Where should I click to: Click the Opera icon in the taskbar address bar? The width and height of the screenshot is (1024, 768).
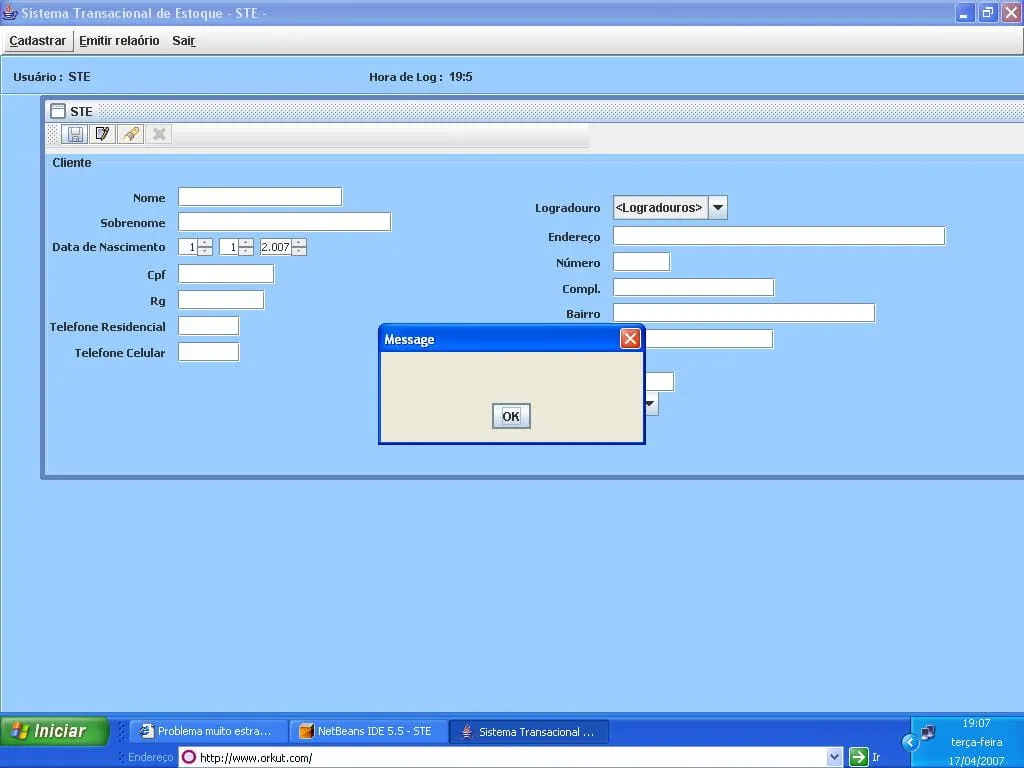(188, 758)
